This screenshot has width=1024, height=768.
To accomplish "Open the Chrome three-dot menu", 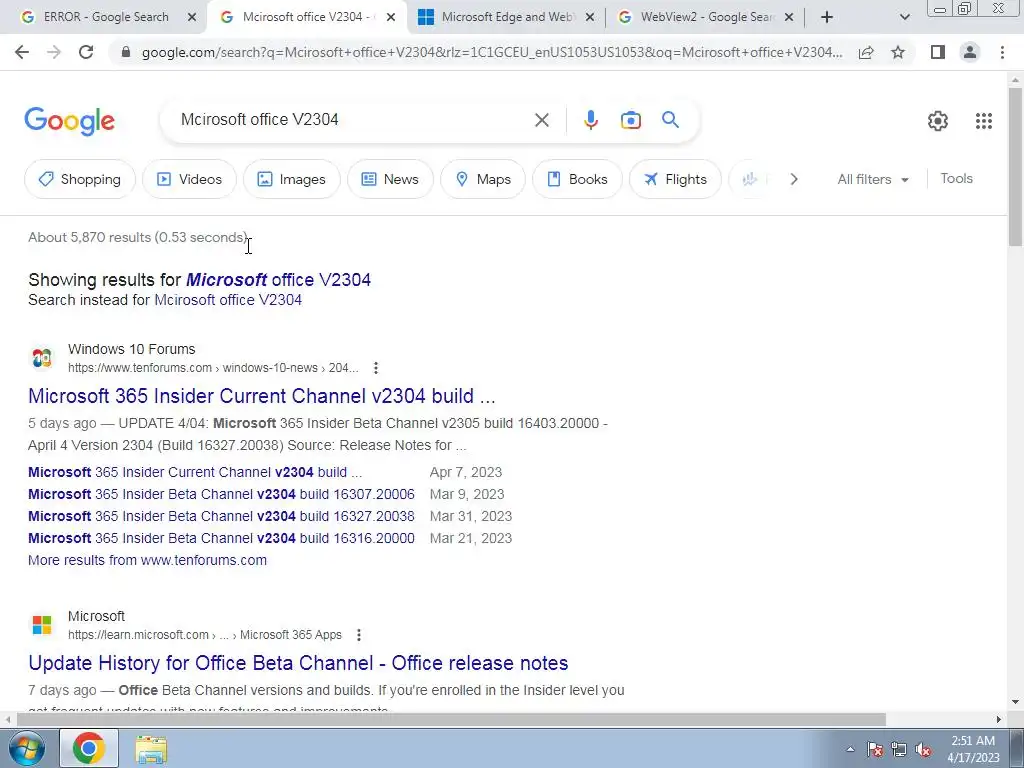I will click(1002, 52).
